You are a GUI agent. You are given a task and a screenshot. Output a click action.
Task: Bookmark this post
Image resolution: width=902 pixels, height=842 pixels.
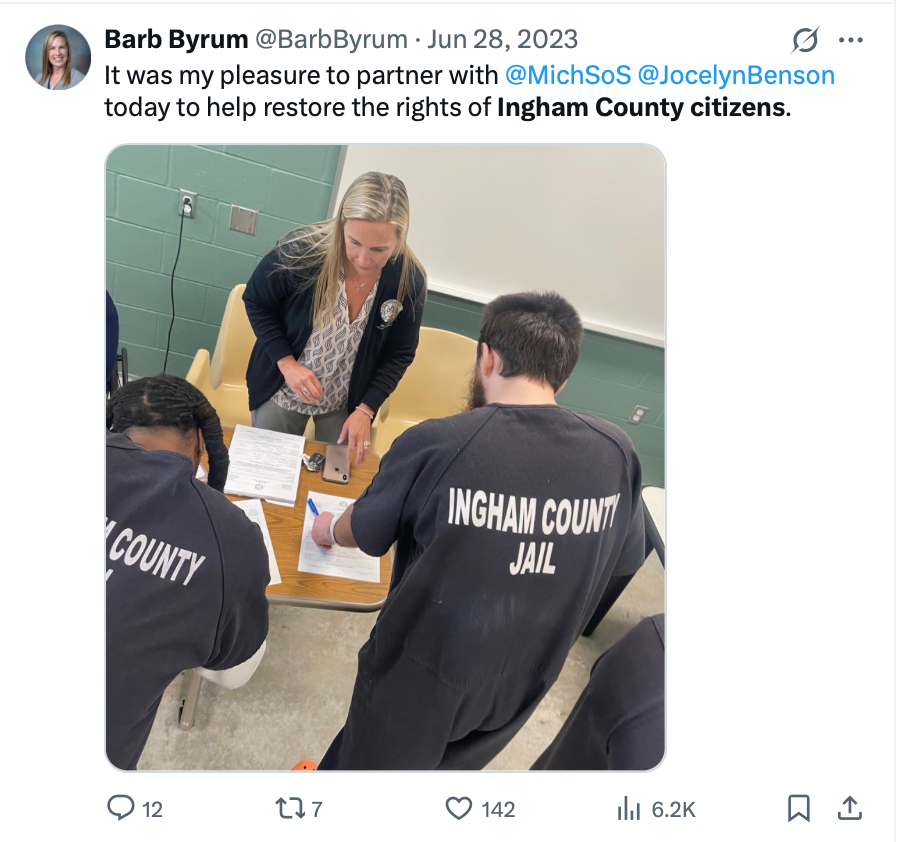(x=799, y=808)
